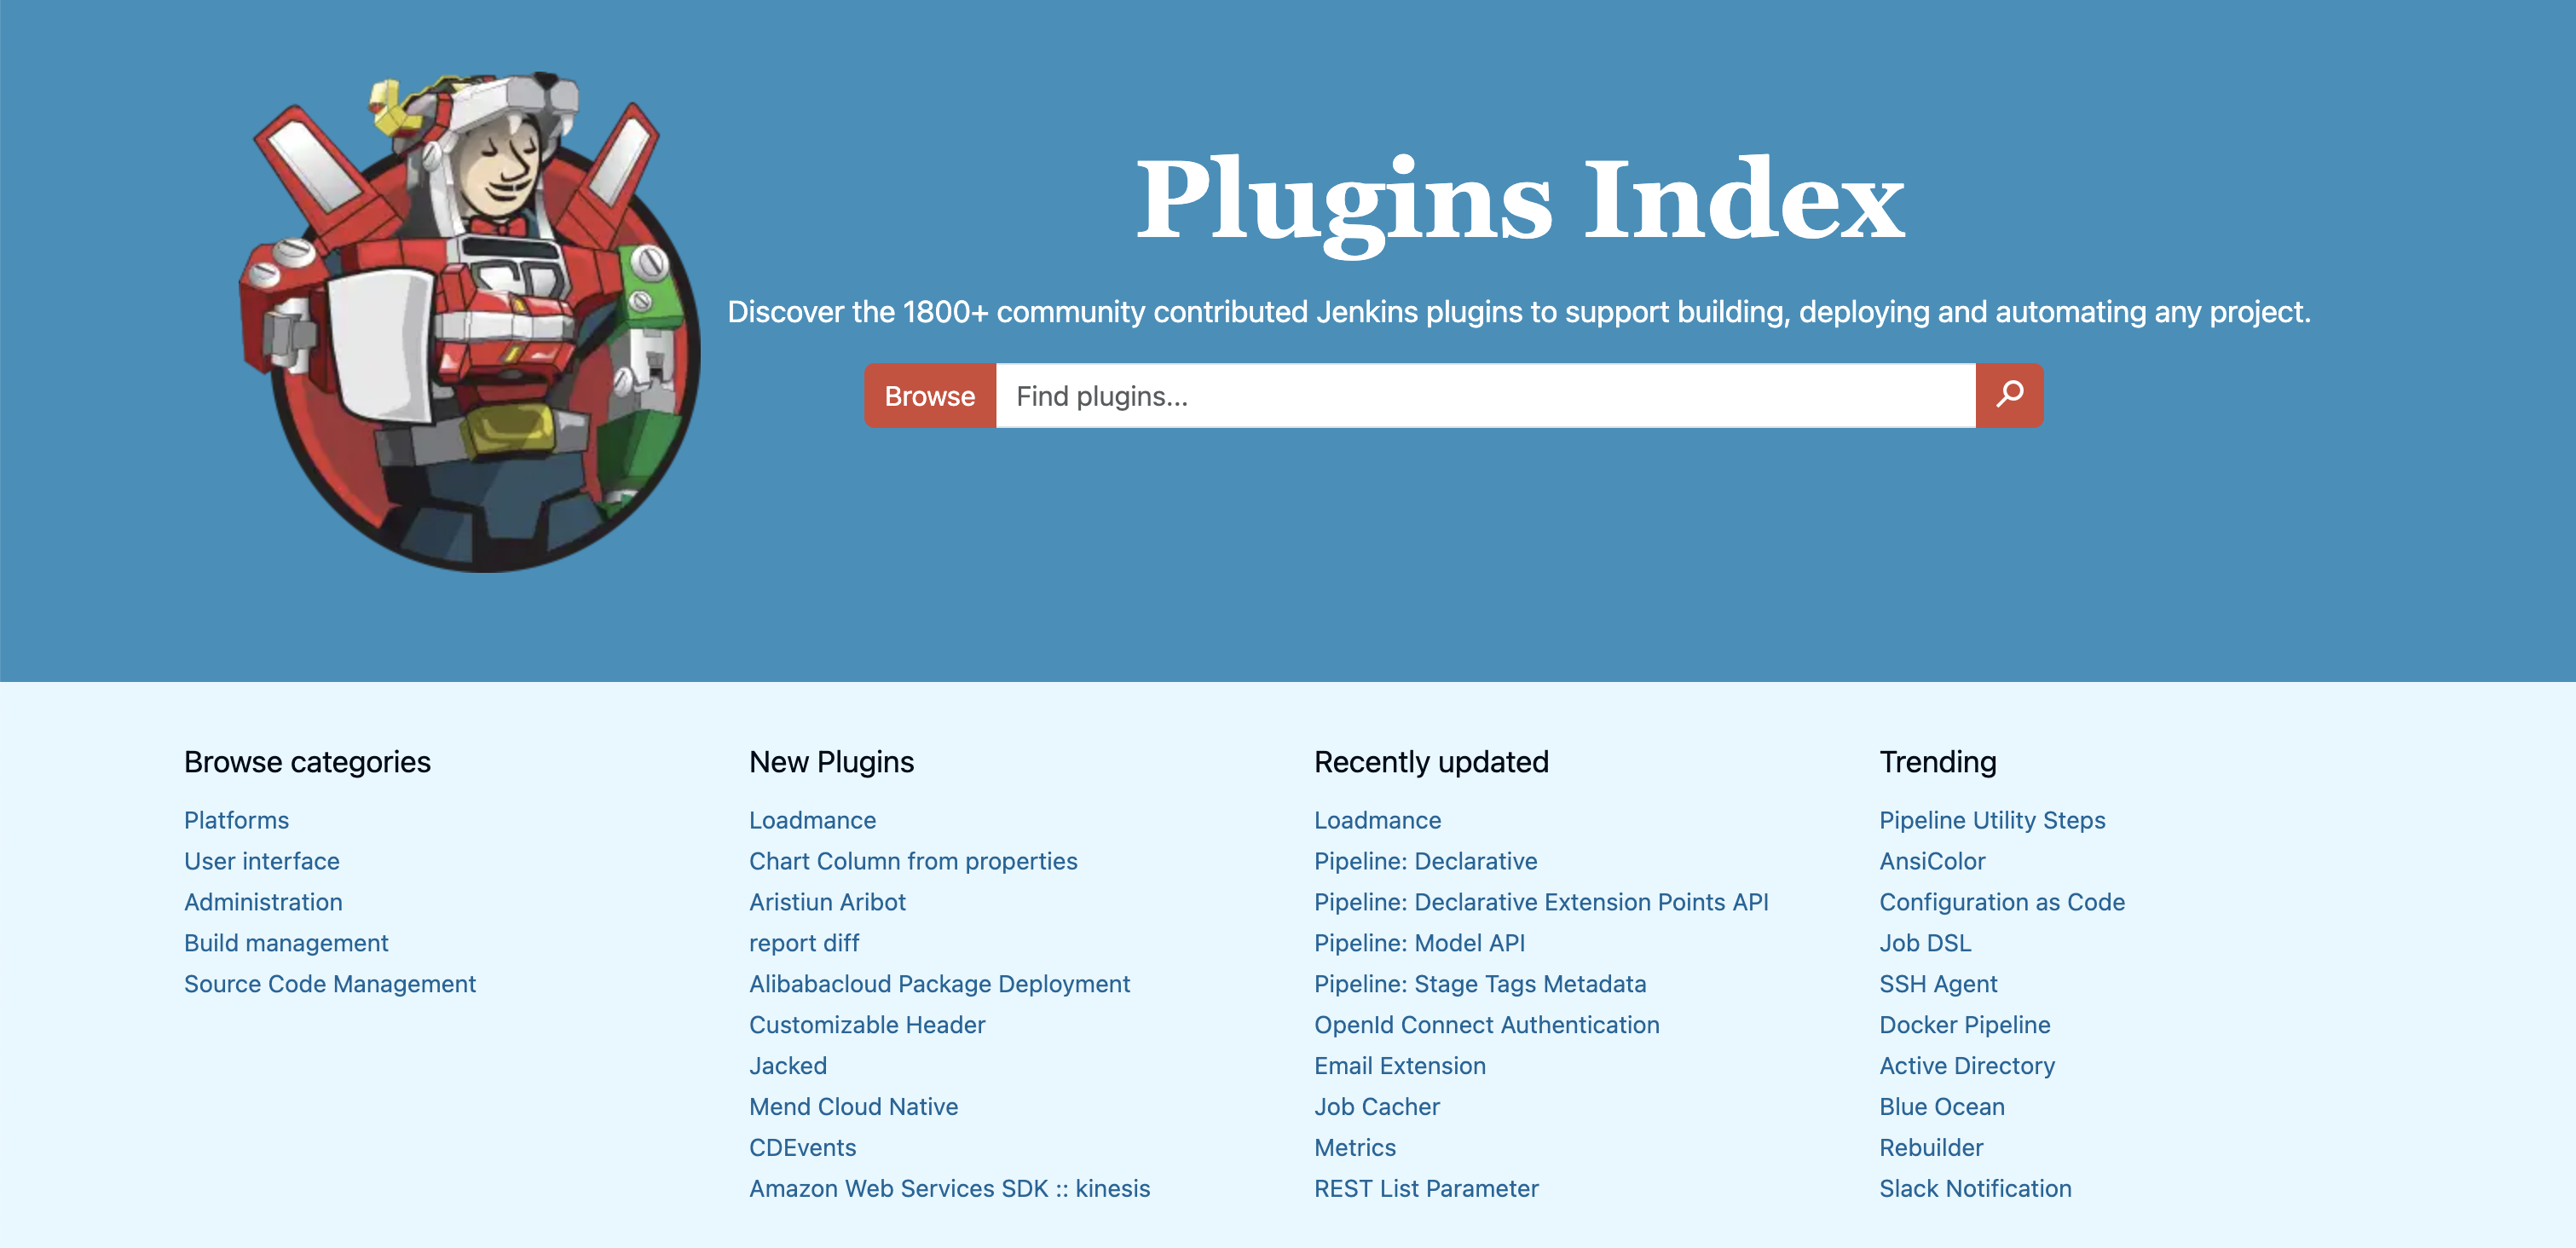Viewport: 2576px width, 1248px height.
Task: Open the Platforms category
Action: tap(236, 820)
